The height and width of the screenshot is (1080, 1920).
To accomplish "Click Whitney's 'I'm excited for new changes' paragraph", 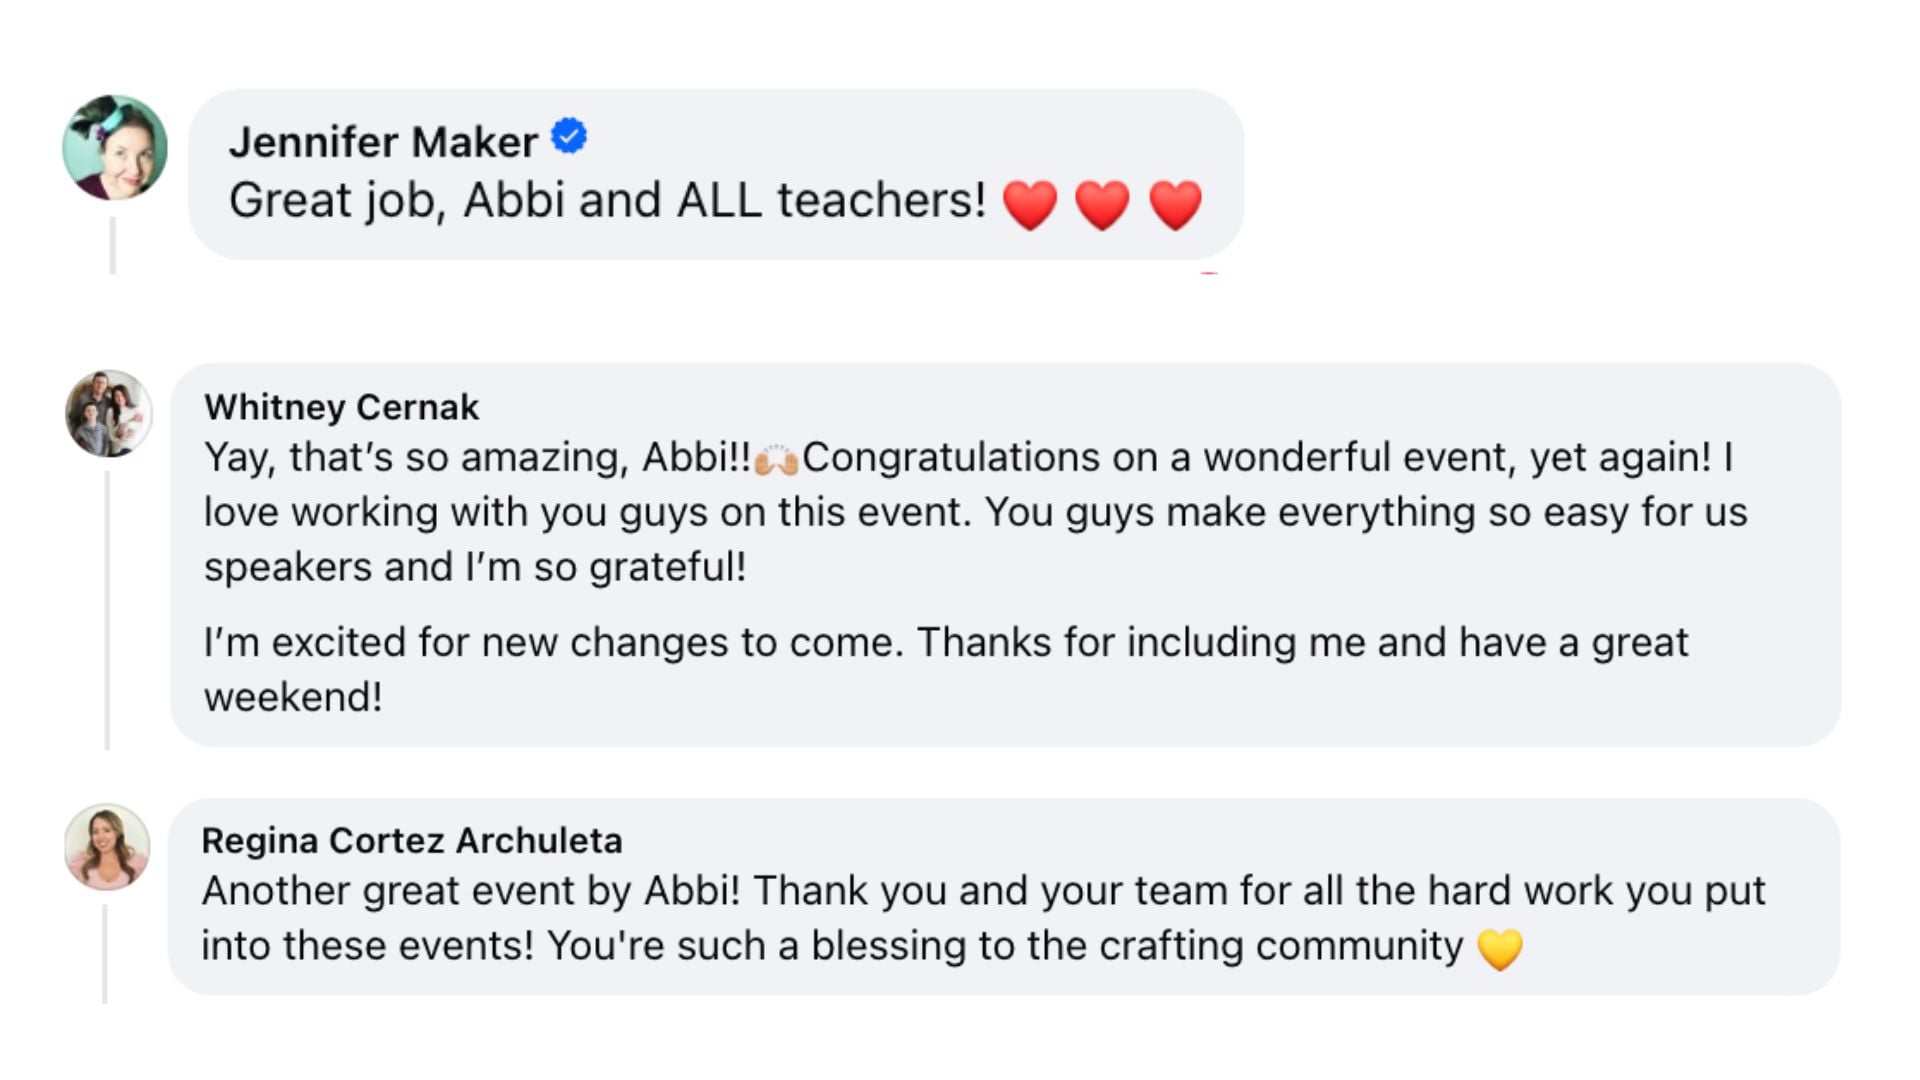I will point(945,643).
